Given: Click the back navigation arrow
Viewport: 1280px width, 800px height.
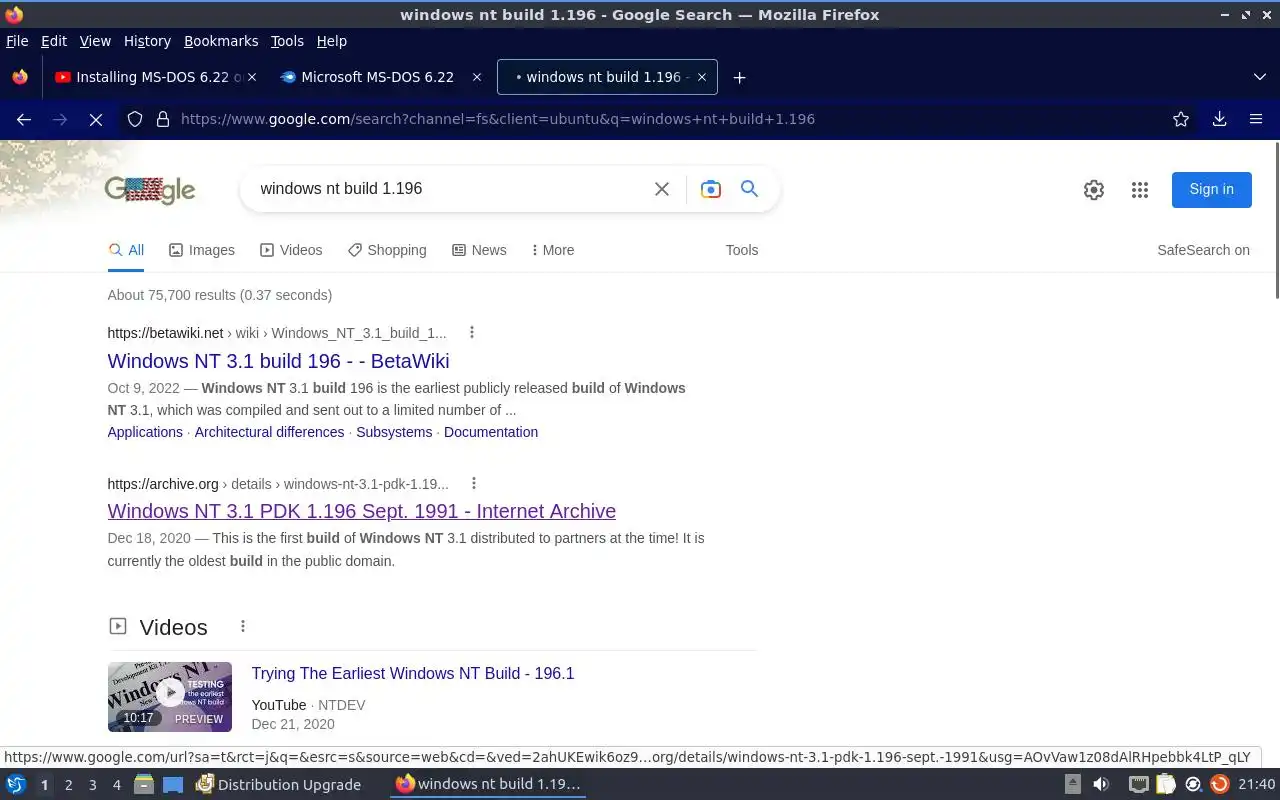Looking at the screenshot, I should [x=24, y=119].
